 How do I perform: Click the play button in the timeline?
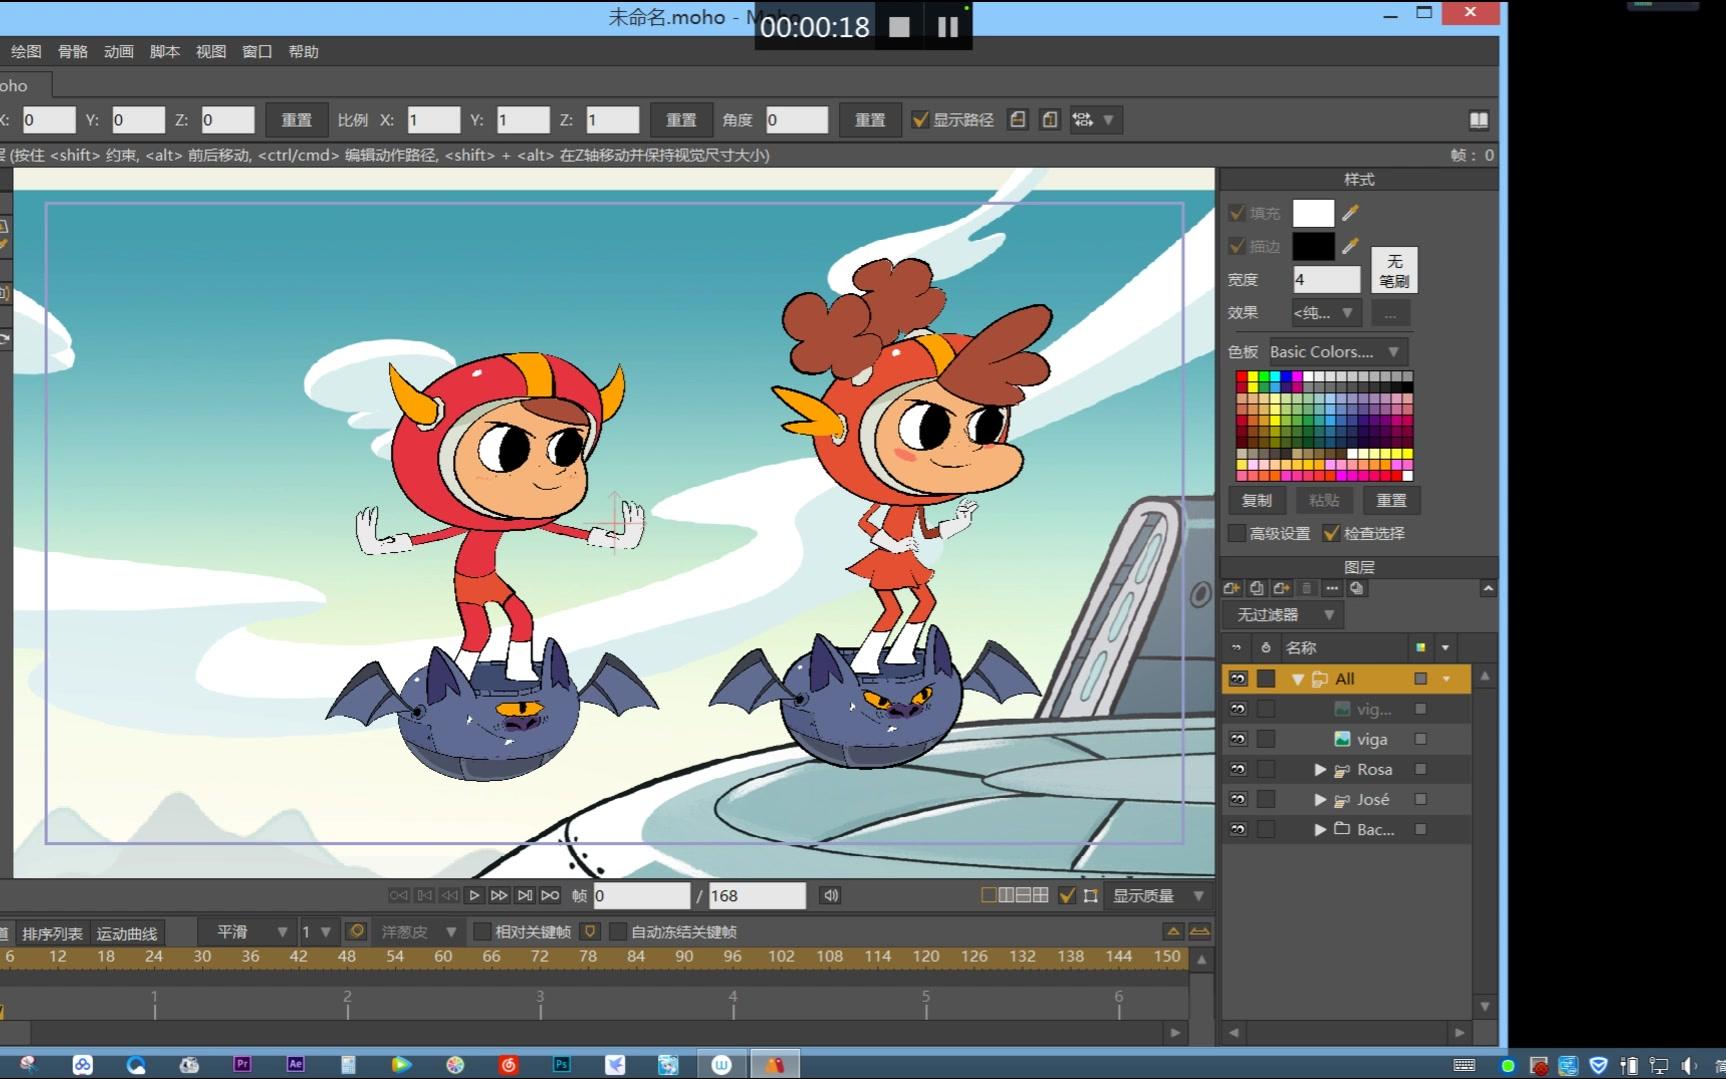[474, 895]
